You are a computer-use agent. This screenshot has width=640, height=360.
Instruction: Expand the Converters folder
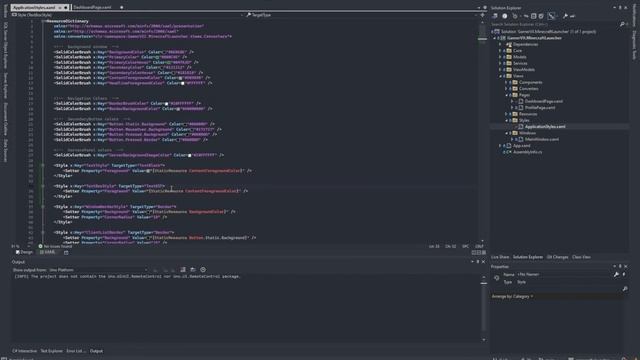(506, 89)
